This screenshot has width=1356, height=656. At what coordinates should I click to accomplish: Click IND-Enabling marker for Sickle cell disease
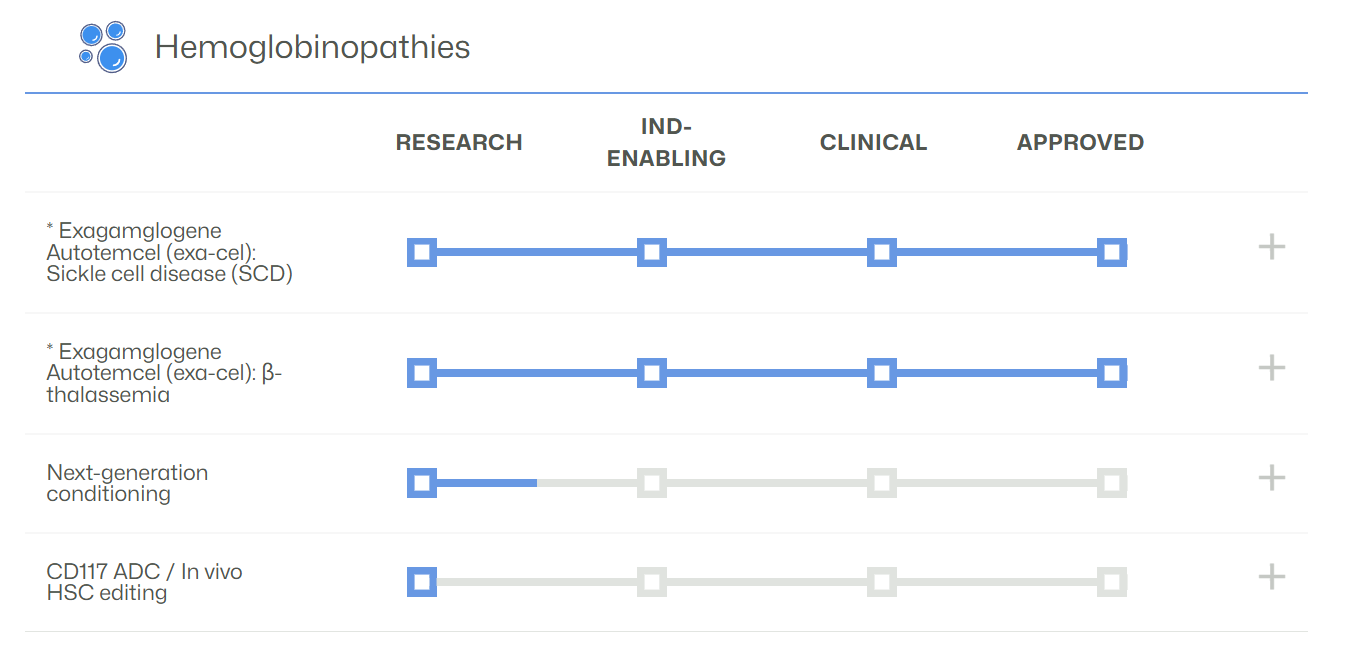pyautogui.click(x=651, y=252)
